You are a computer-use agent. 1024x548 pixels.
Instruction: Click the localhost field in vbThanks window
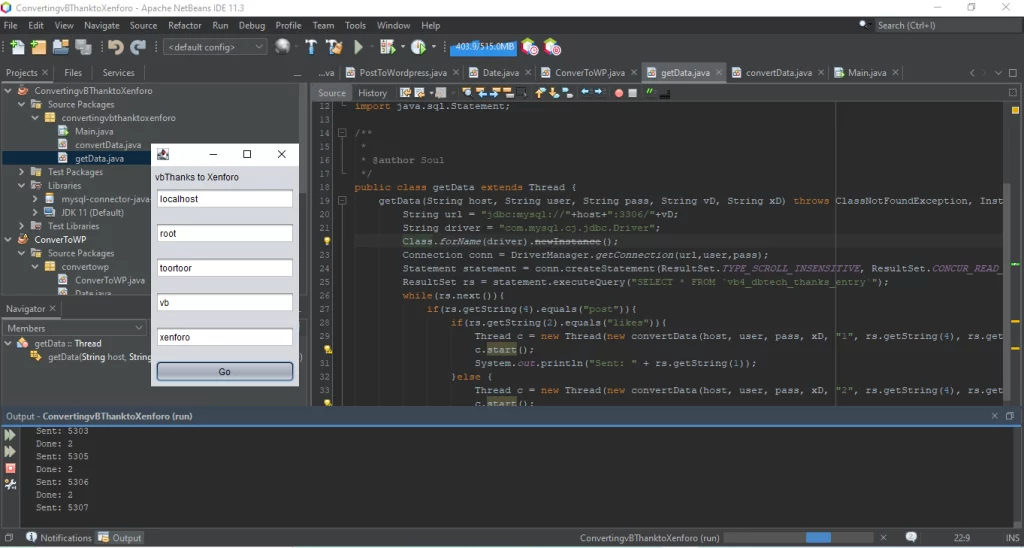pyautogui.click(x=225, y=199)
